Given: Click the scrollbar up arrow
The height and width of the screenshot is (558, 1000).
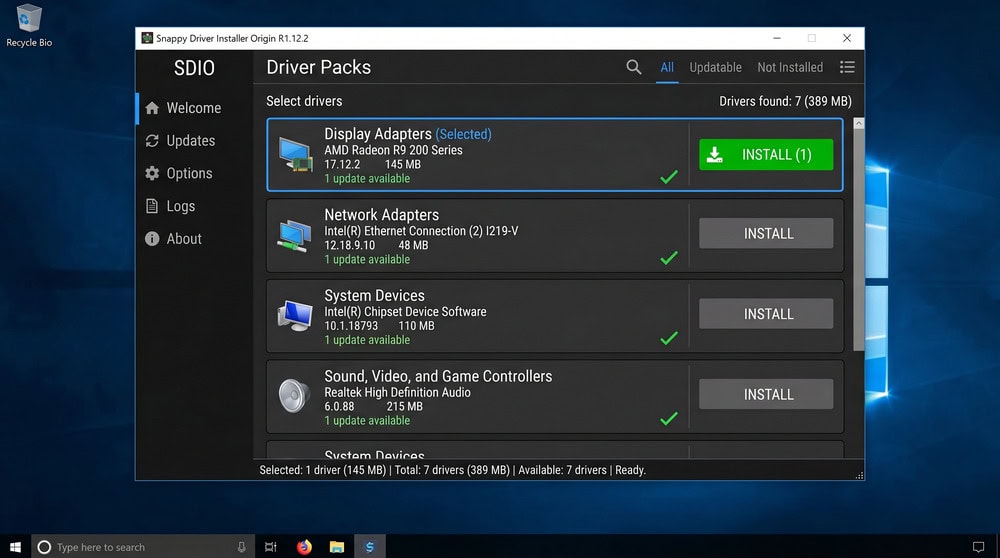Looking at the screenshot, I should tap(858, 123).
